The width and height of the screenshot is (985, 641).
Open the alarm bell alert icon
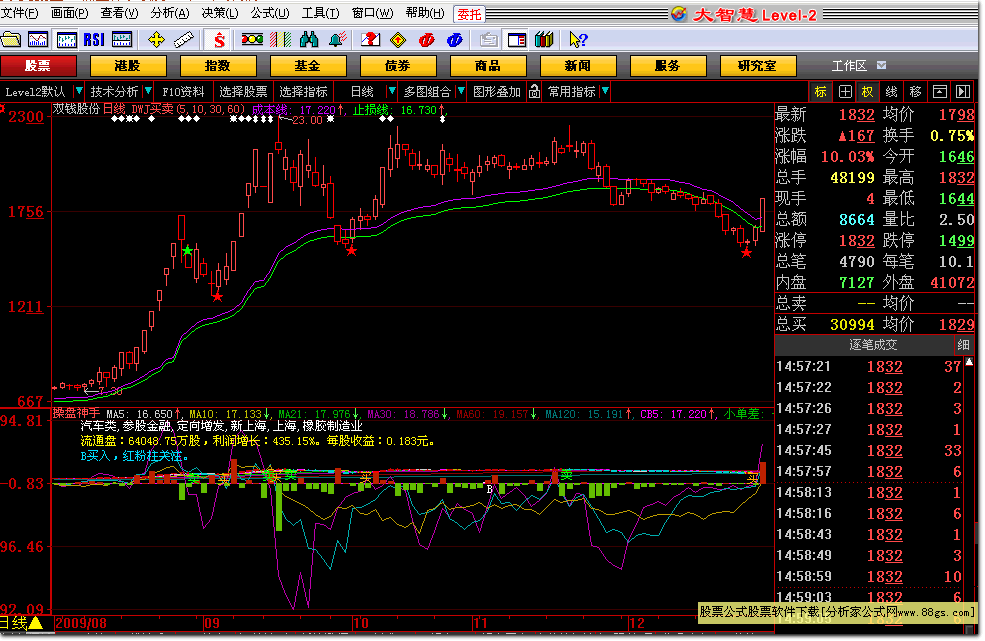tap(337, 40)
